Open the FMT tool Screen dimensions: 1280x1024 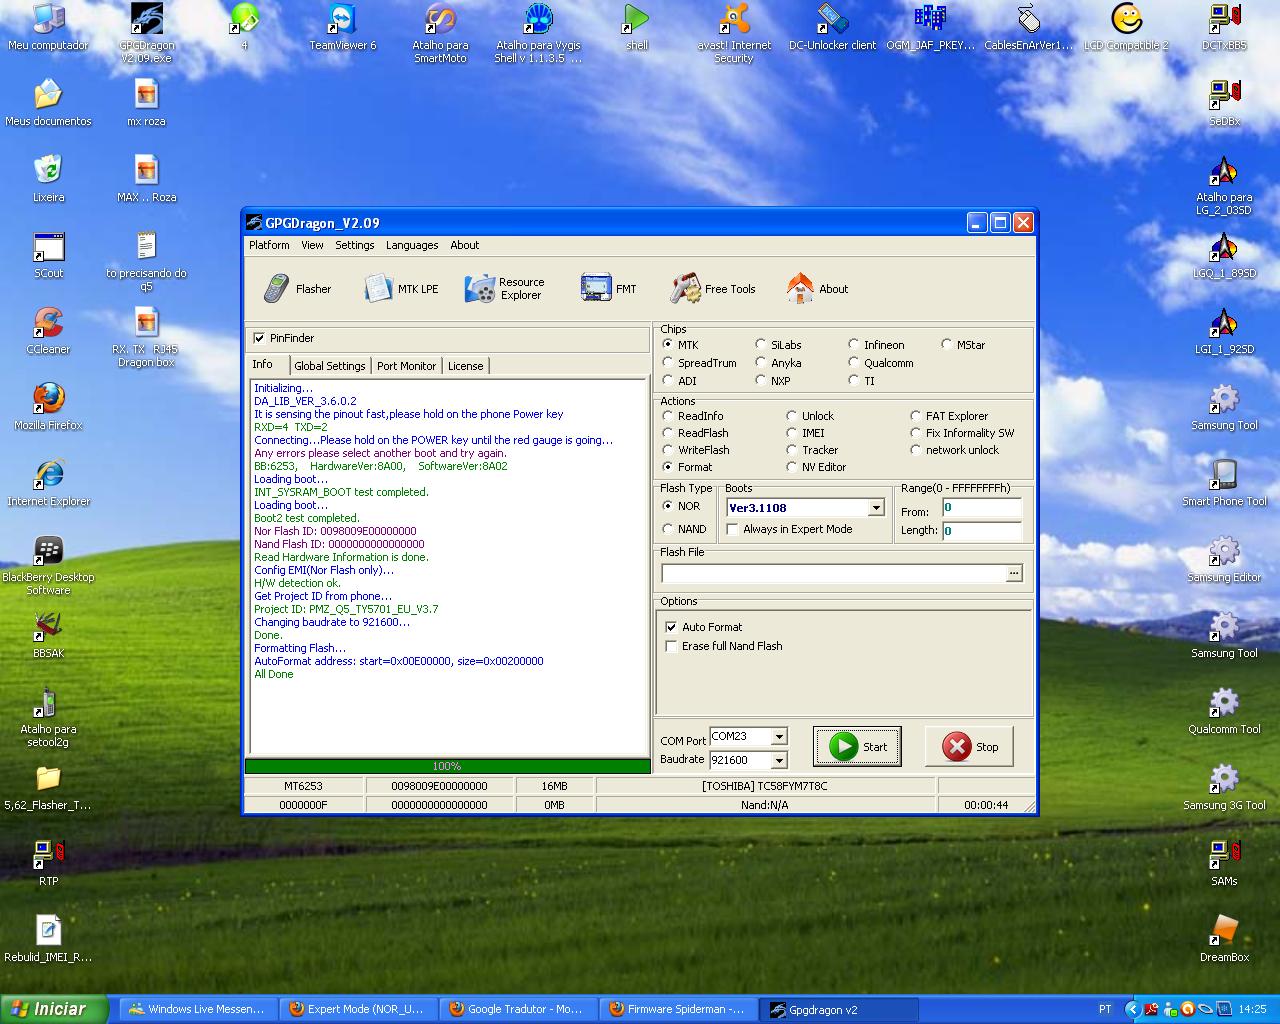608,289
